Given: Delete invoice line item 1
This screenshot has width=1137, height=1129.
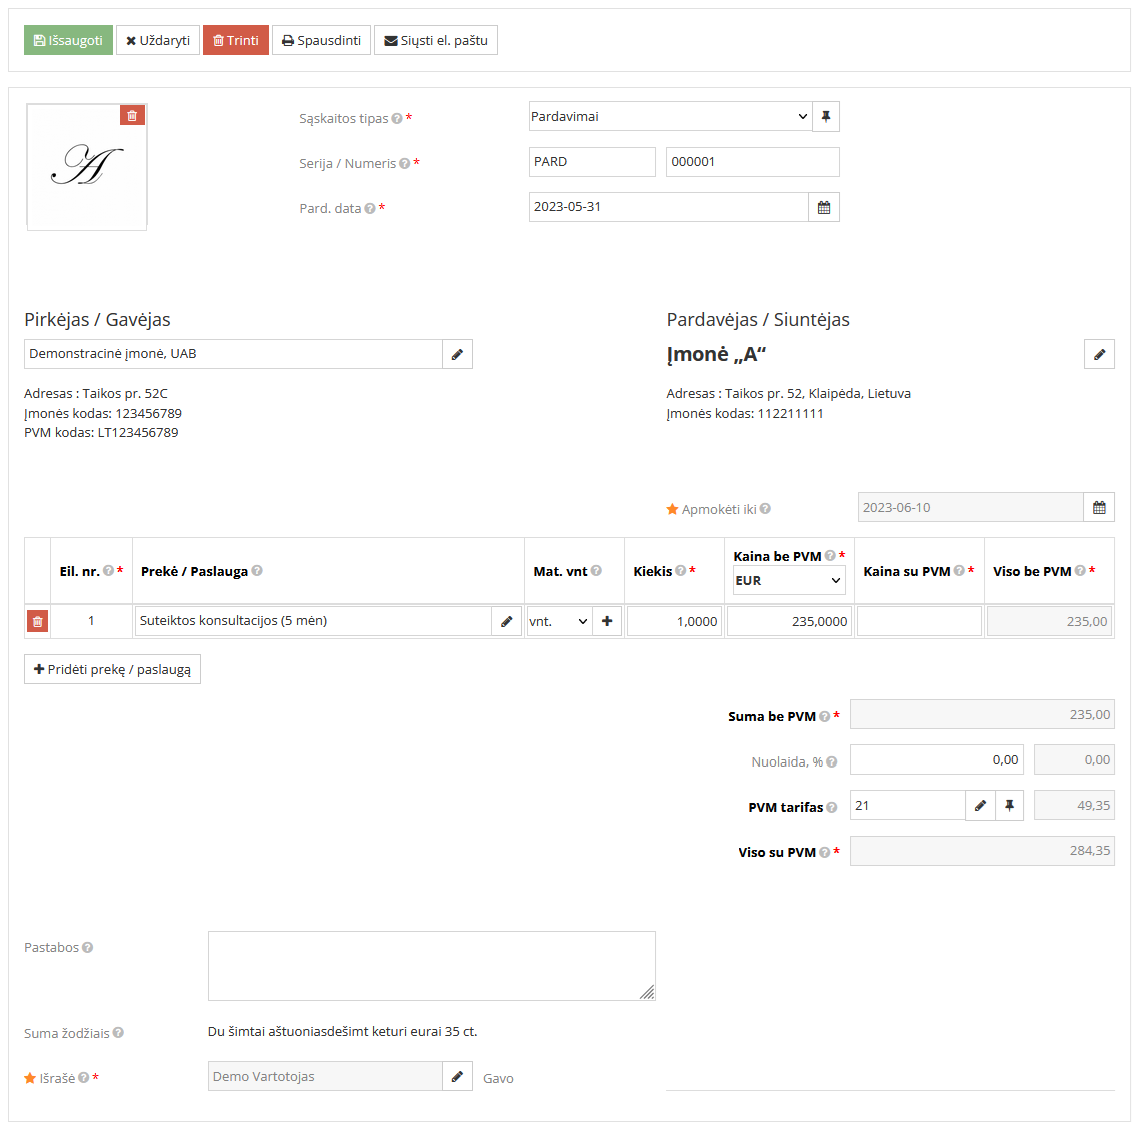Looking at the screenshot, I should tap(37, 621).
